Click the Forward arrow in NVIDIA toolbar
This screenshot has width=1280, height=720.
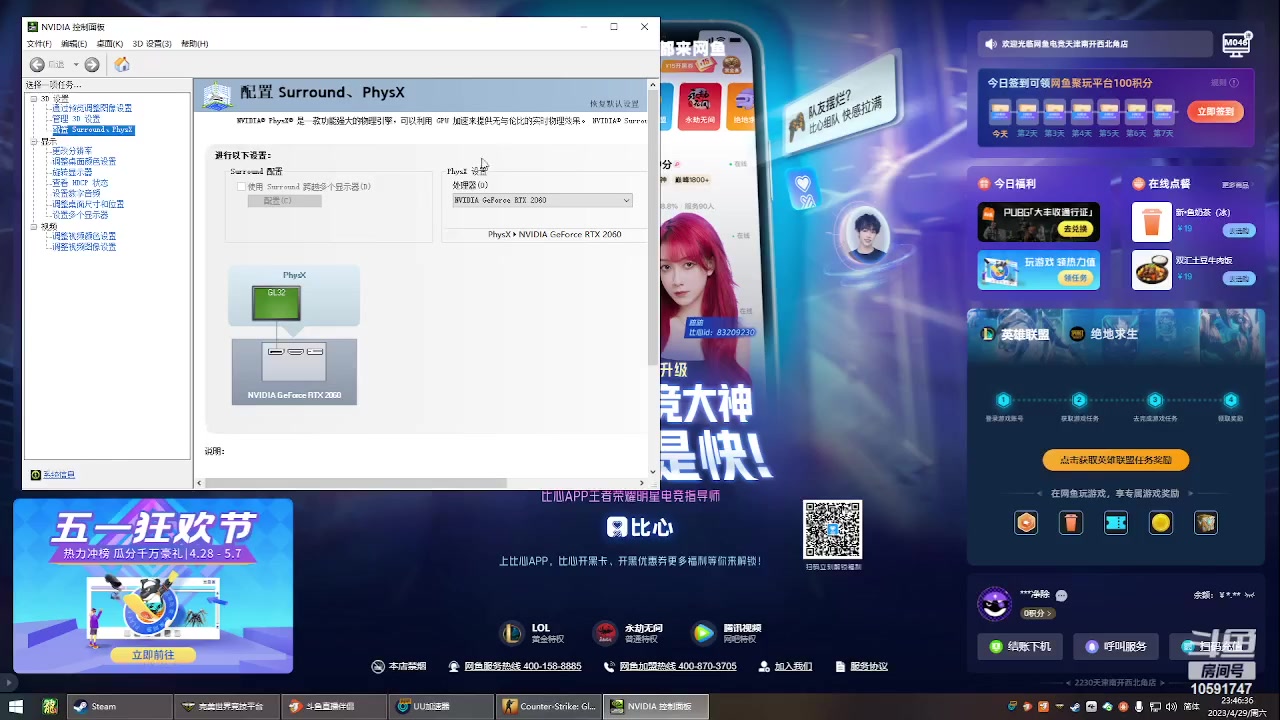pos(92,65)
